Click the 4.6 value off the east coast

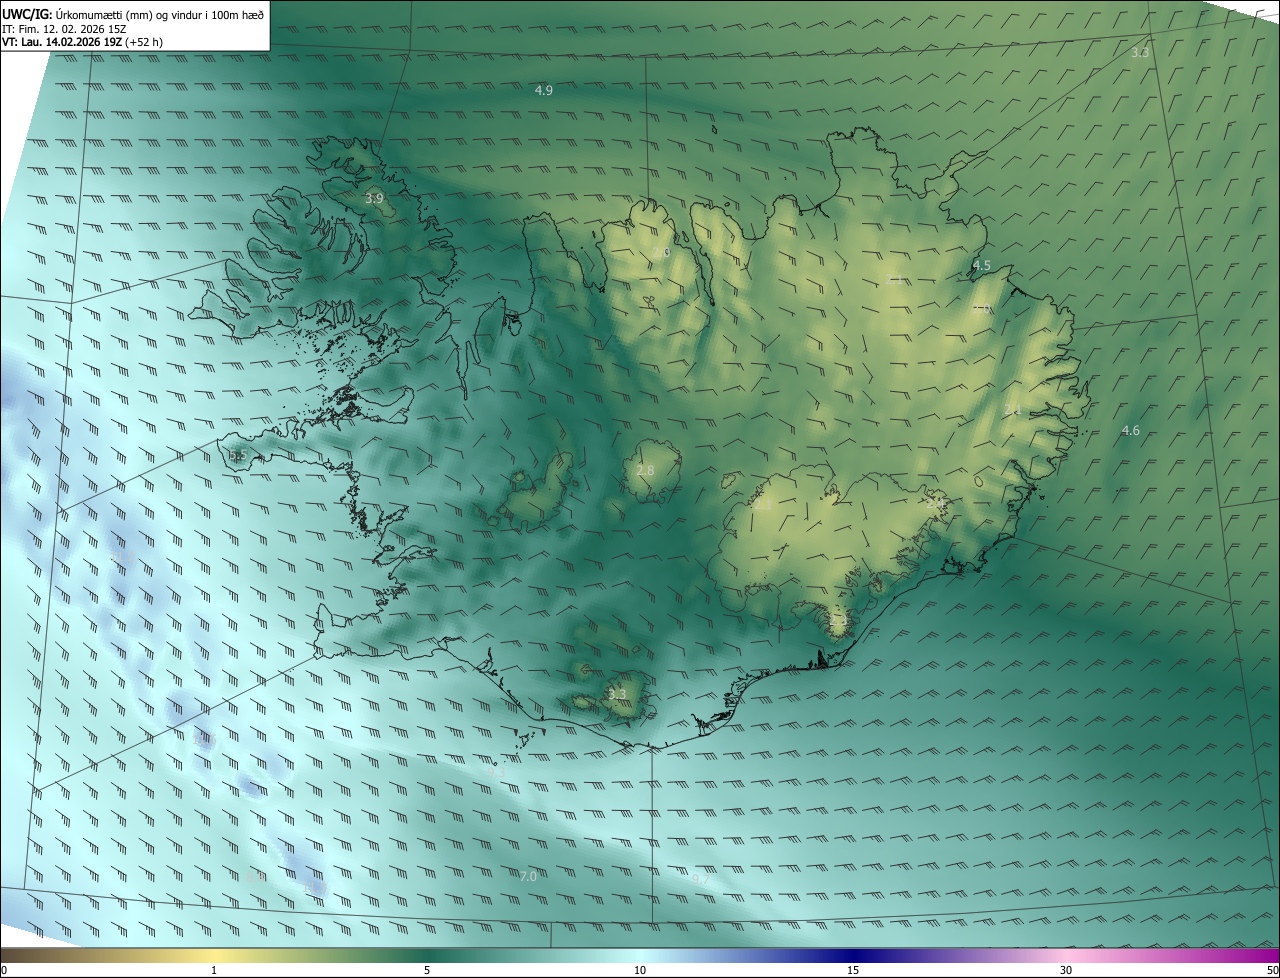click(x=1130, y=430)
